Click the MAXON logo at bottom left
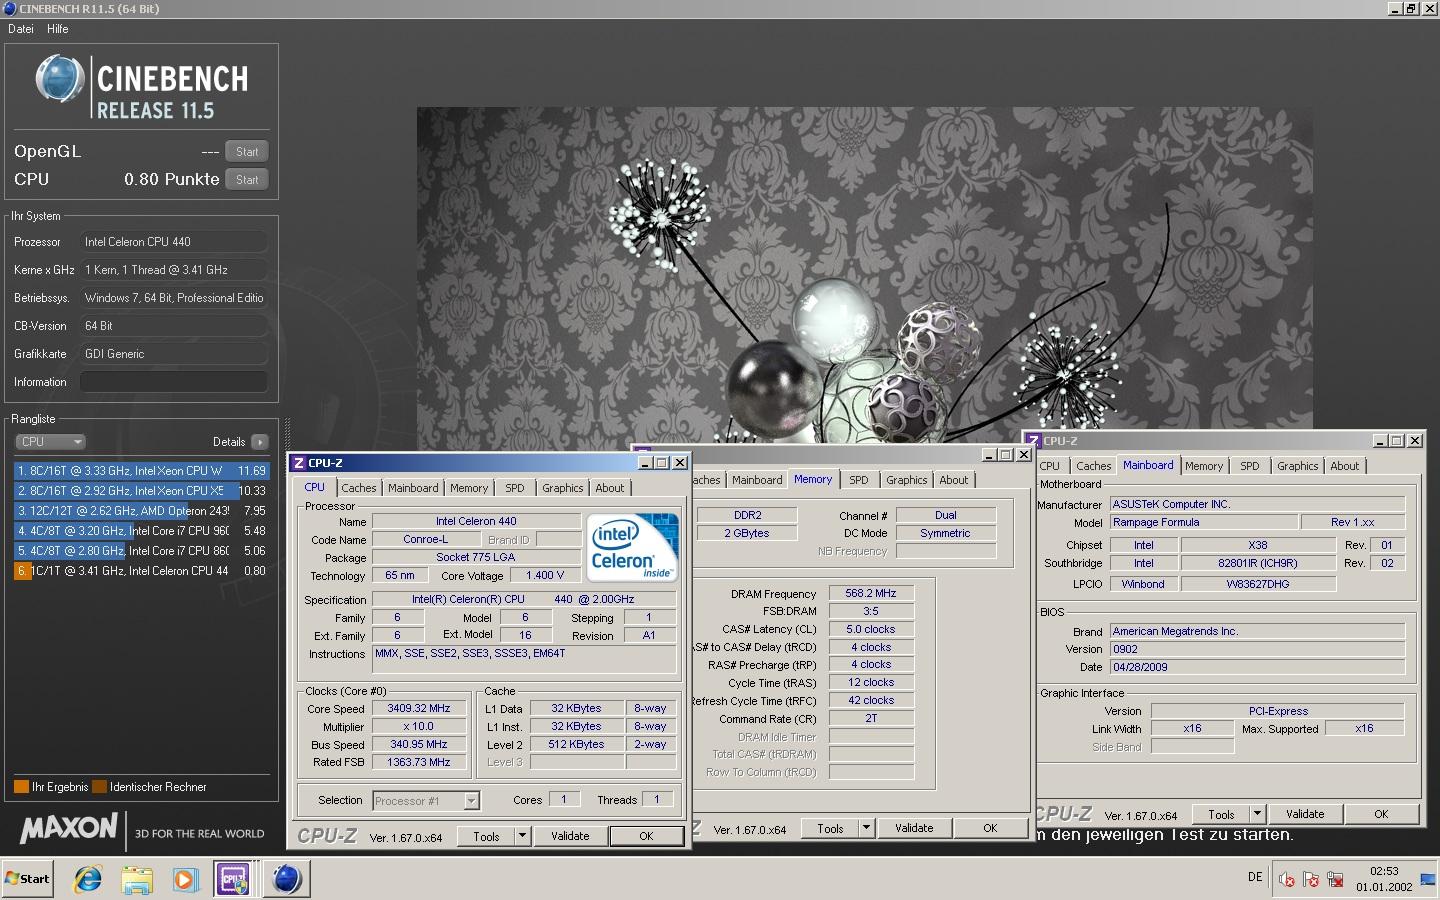The width and height of the screenshot is (1440, 900). point(69,829)
